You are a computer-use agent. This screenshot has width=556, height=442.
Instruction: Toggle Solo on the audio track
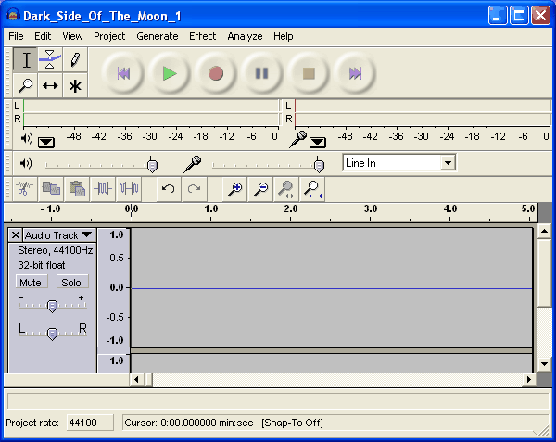click(72, 282)
